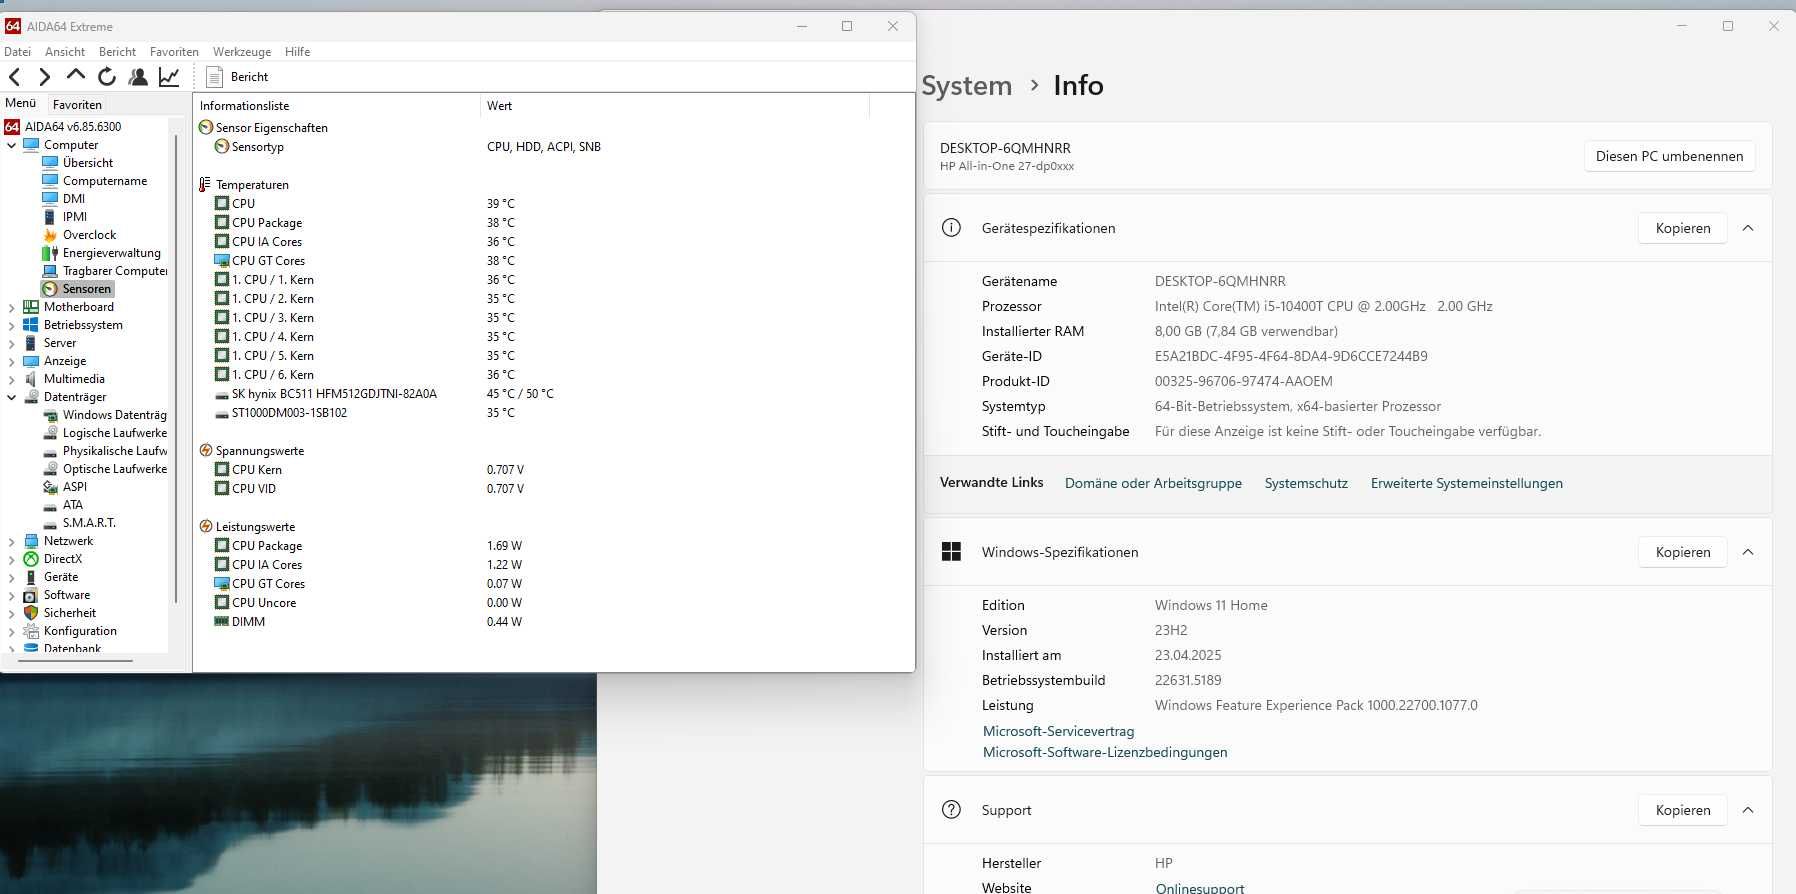Viewport: 1796px width, 894px height.
Task: Click Diesen PC umbenennen button
Action: click(1669, 156)
